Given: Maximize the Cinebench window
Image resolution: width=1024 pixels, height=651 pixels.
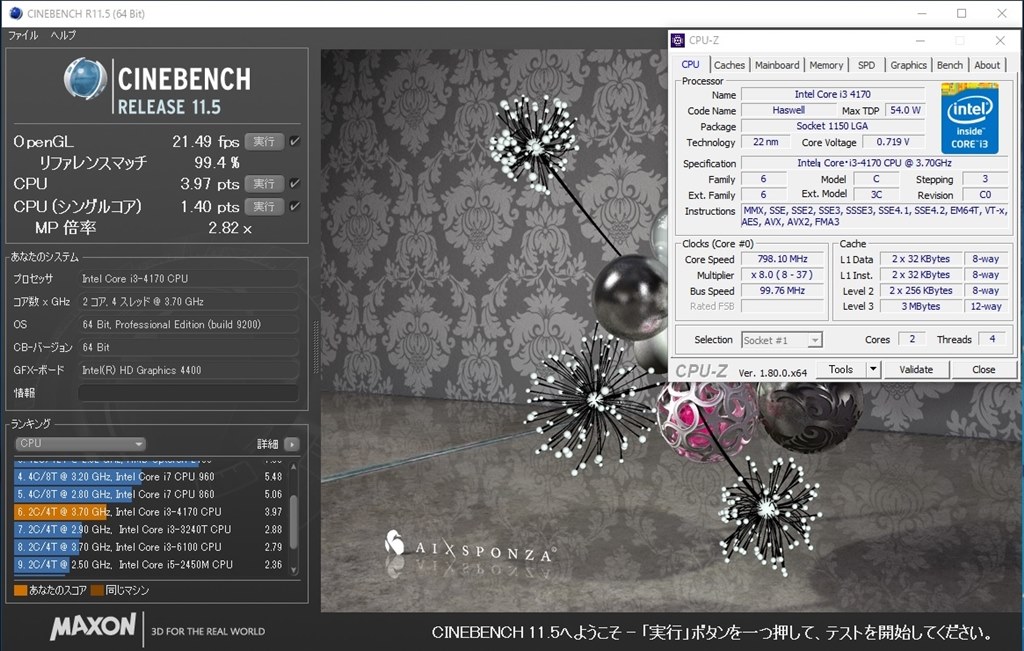Looking at the screenshot, I should tap(962, 14).
